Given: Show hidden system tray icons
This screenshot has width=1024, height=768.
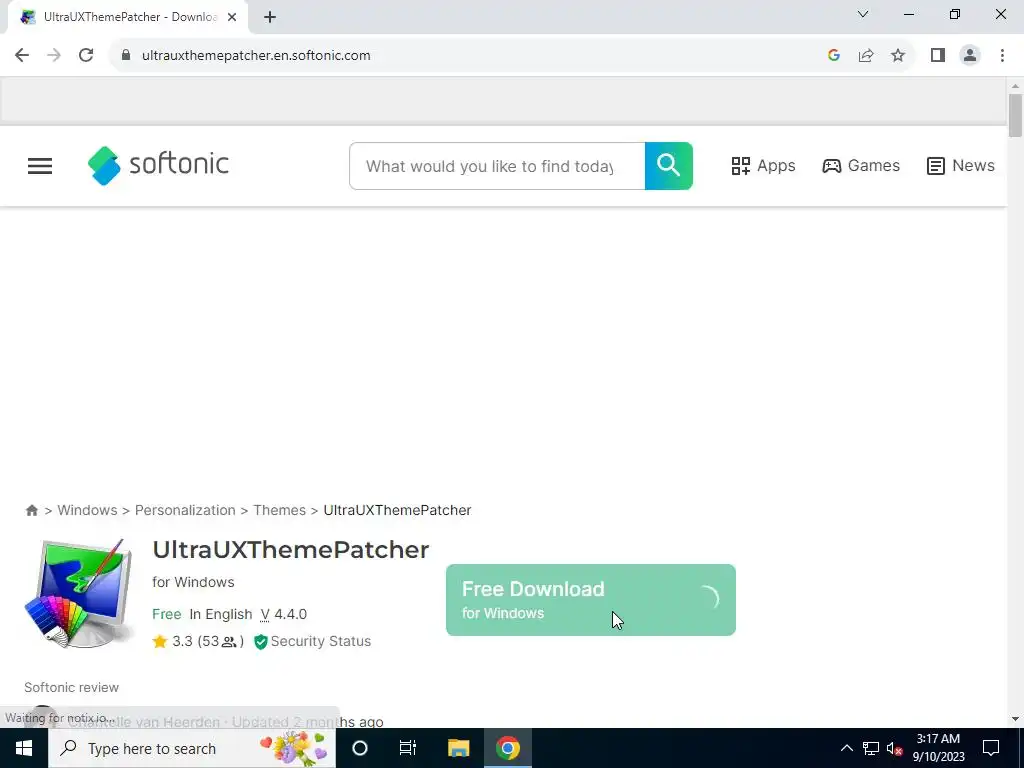Looking at the screenshot, I should point(846,748).
